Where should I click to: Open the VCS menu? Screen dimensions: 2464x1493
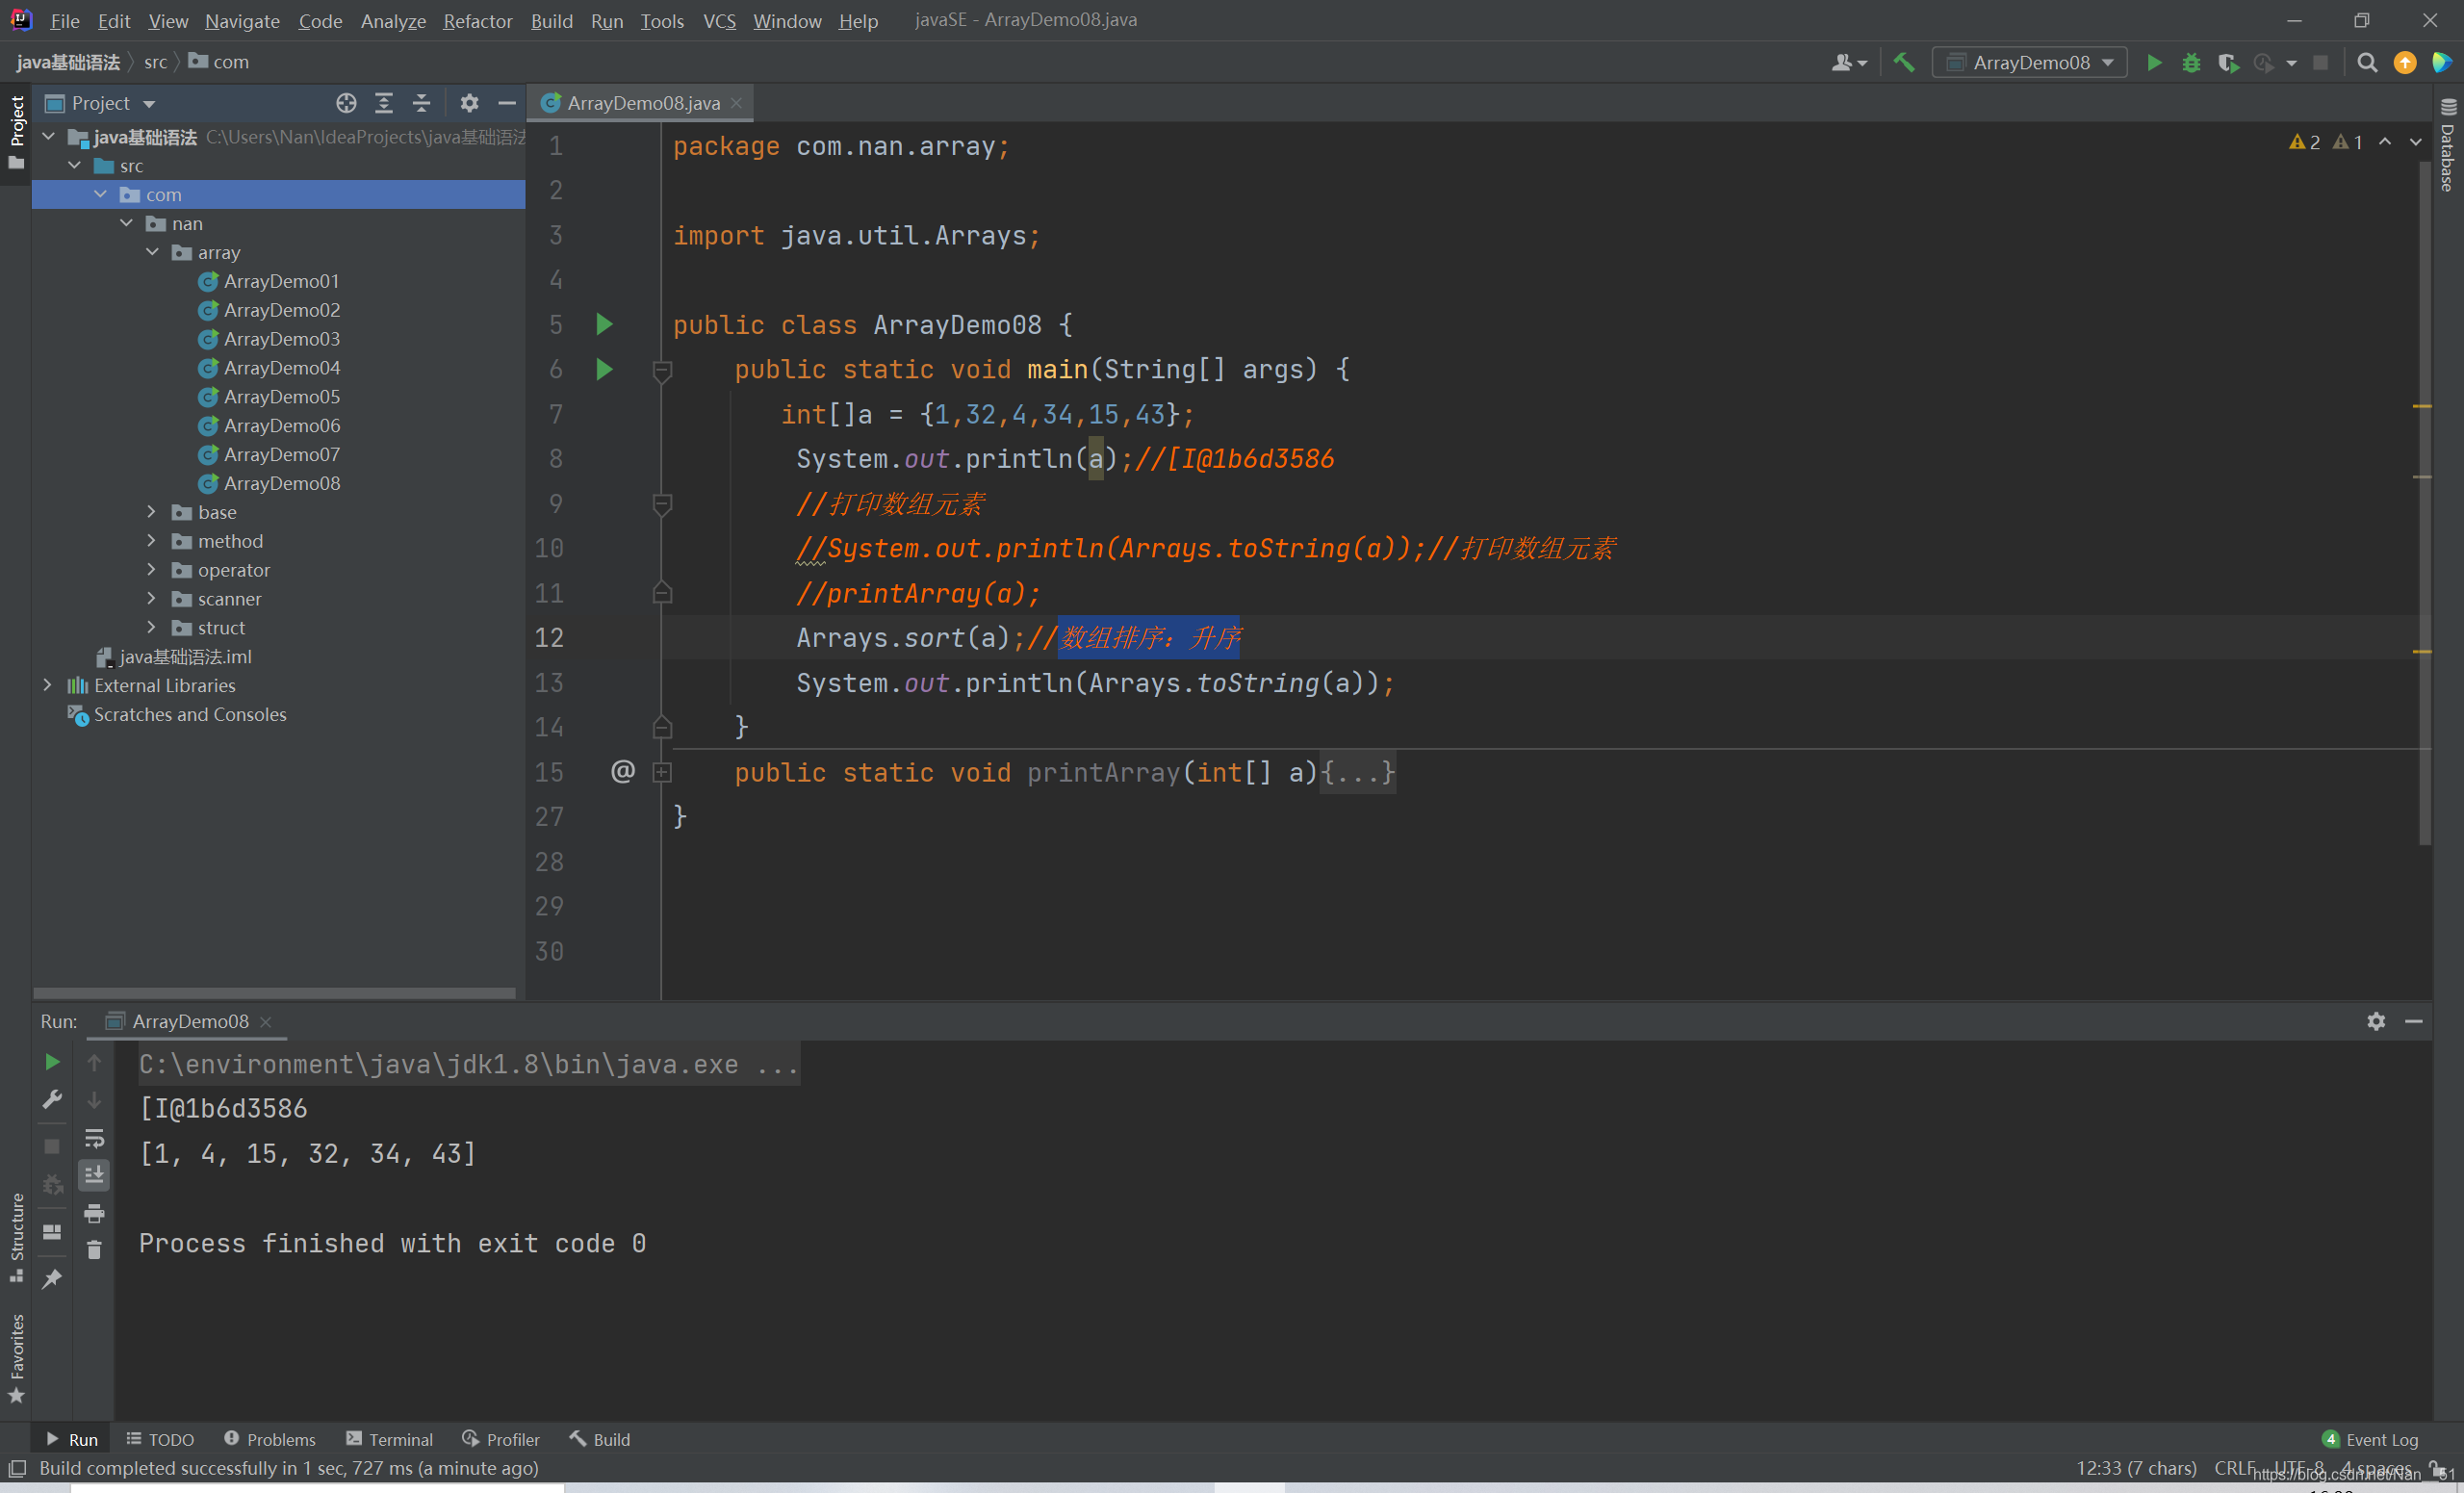coord(720,19)
